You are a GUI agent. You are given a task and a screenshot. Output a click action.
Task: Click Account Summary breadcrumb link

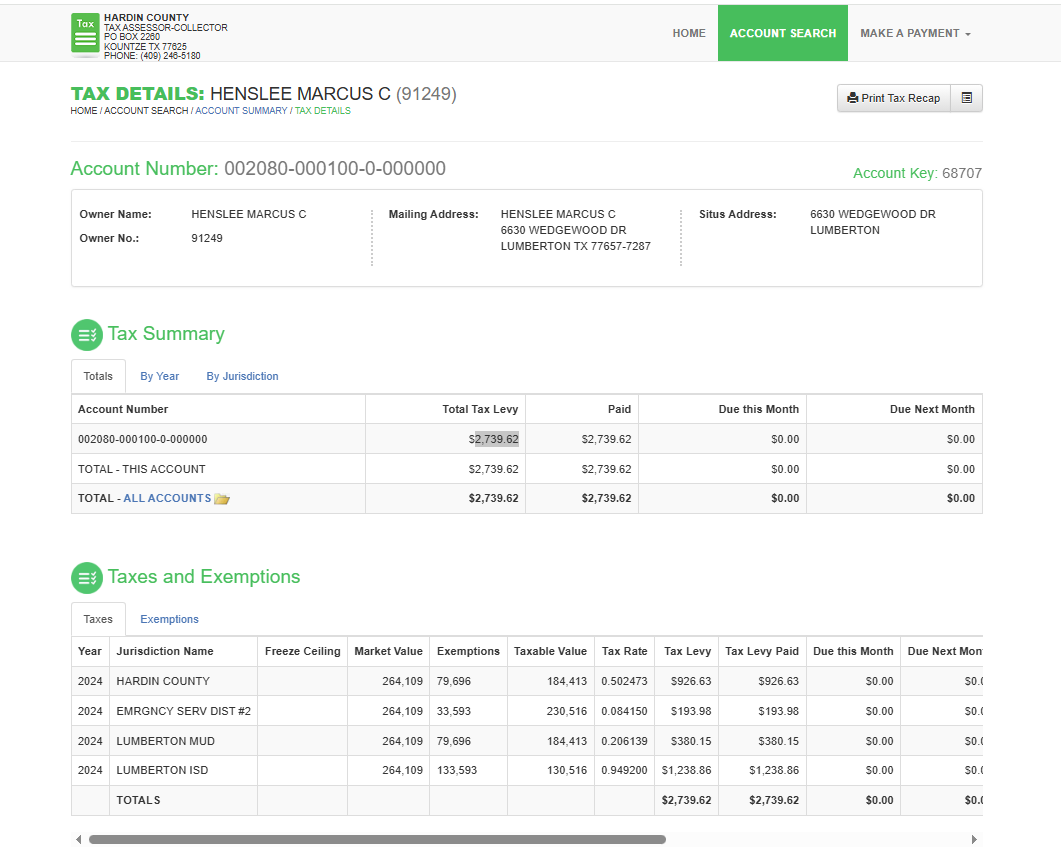(241, 111)
